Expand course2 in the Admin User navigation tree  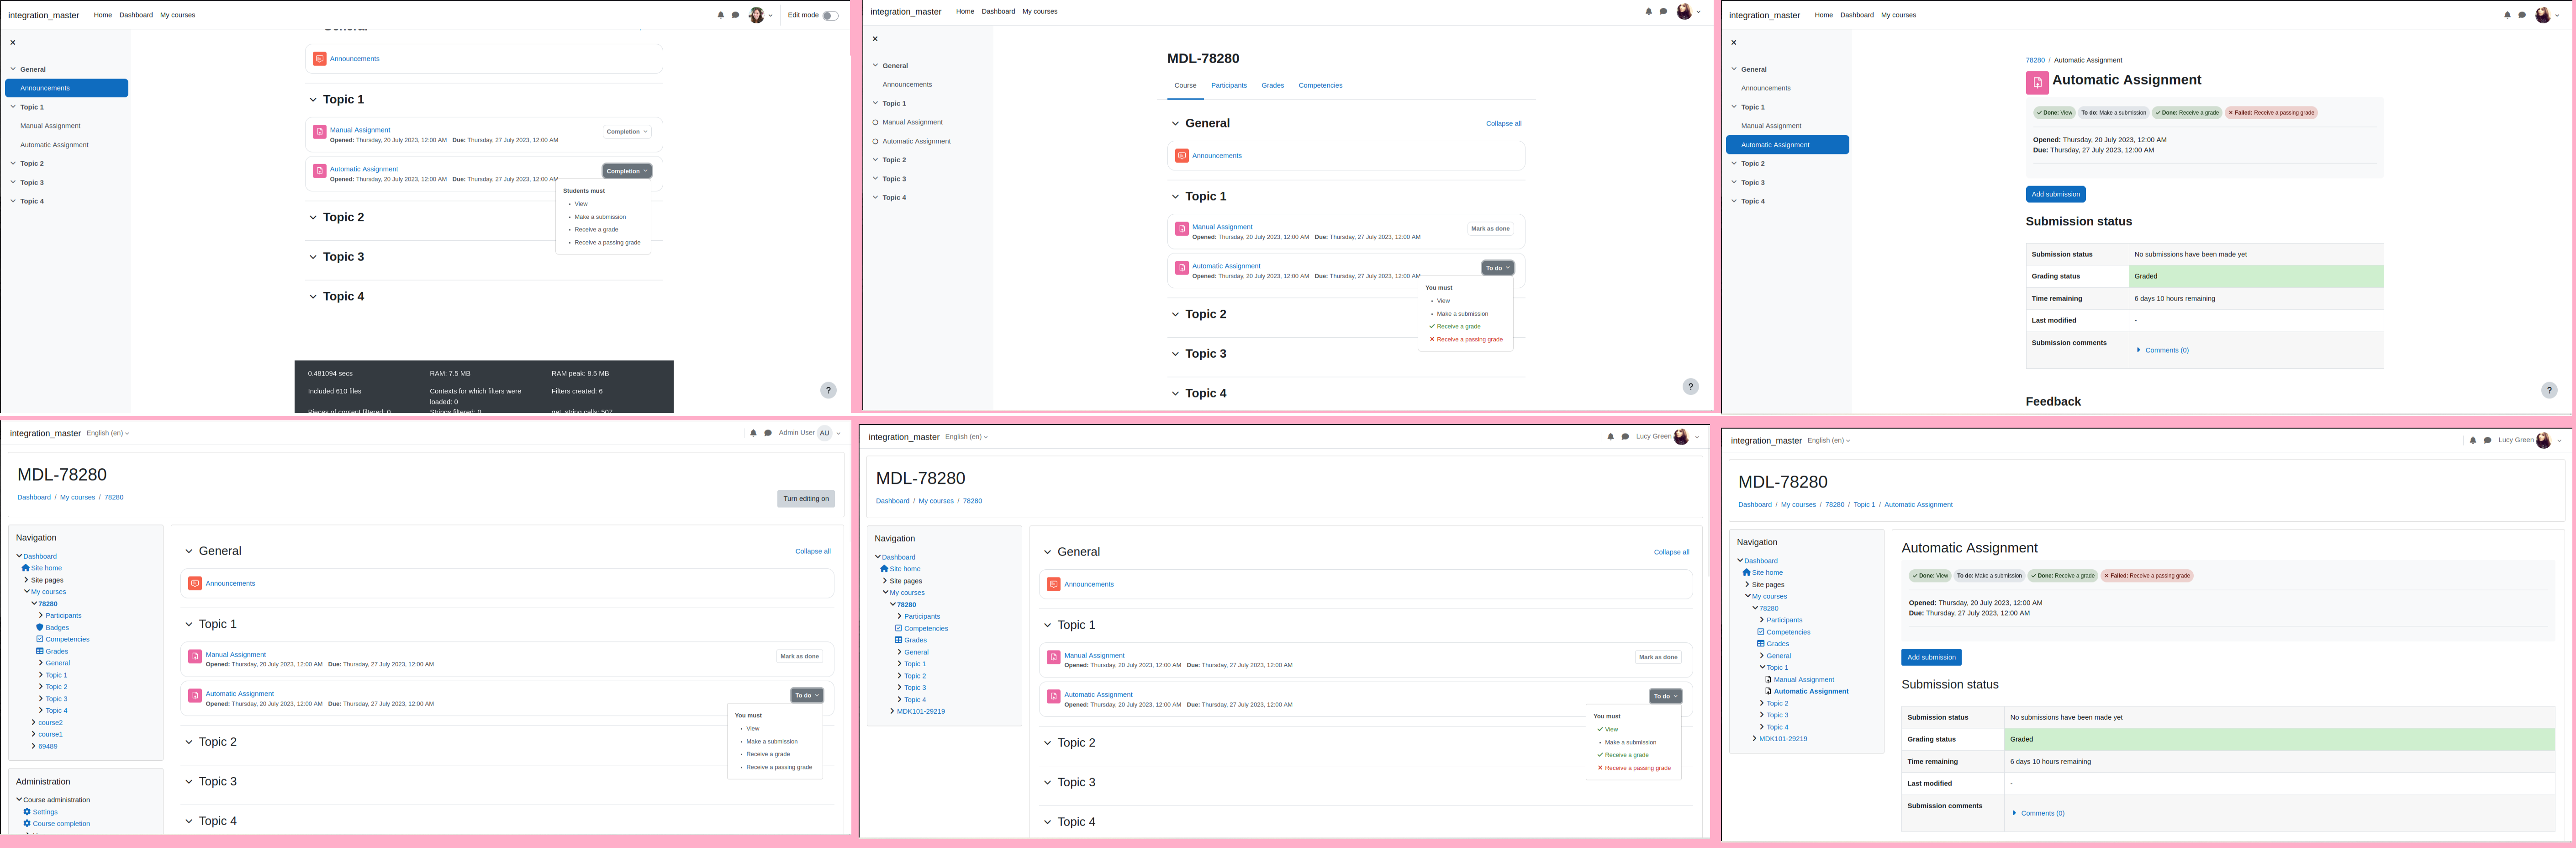tap(34, 722)
